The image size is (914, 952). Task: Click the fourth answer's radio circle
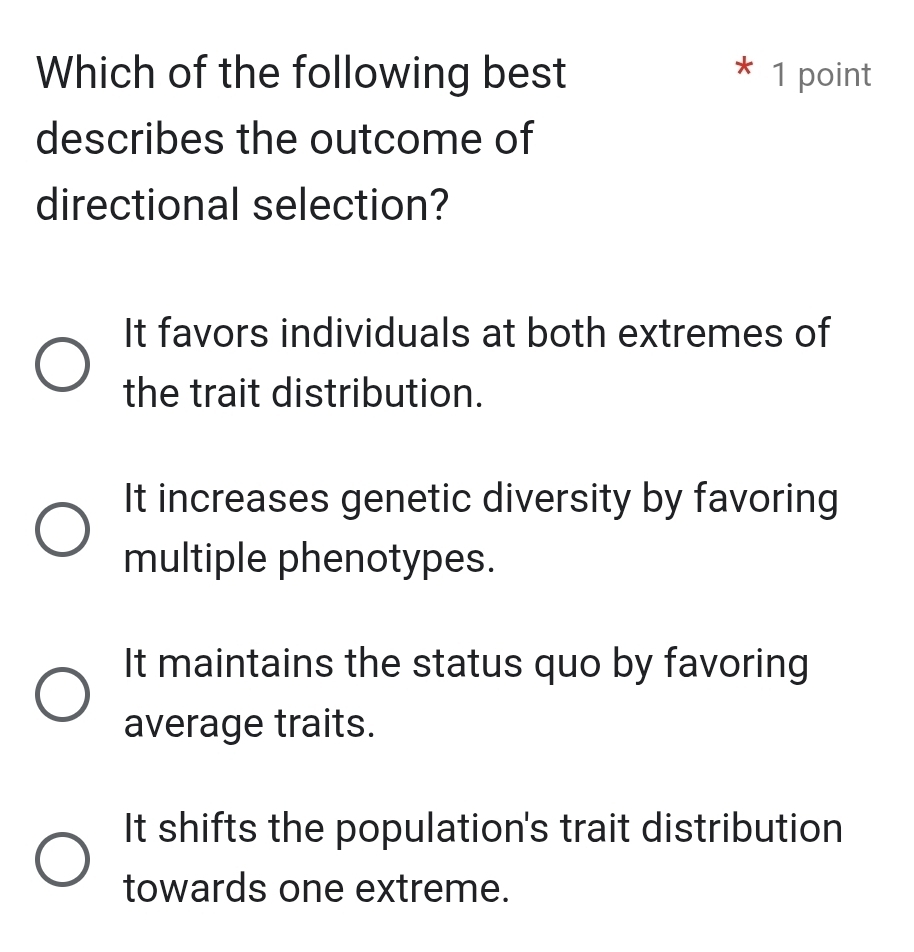(63, 860)
